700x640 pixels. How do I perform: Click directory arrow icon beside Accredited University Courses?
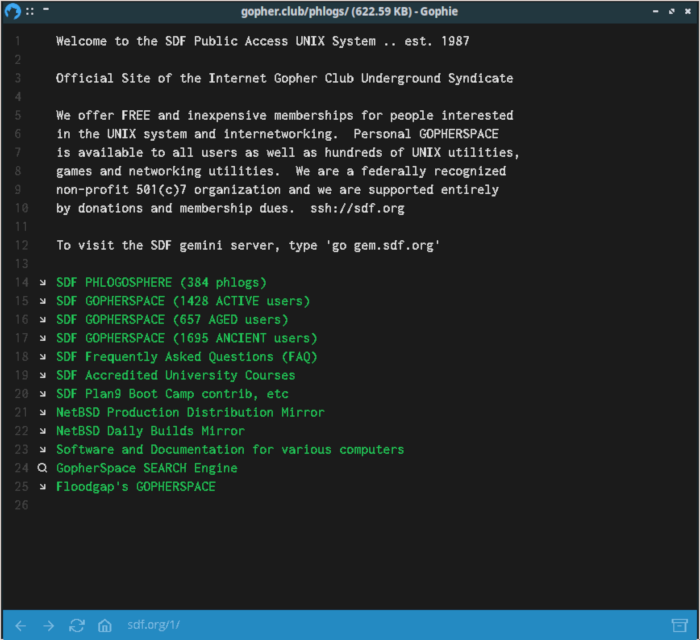pos(42,375)
